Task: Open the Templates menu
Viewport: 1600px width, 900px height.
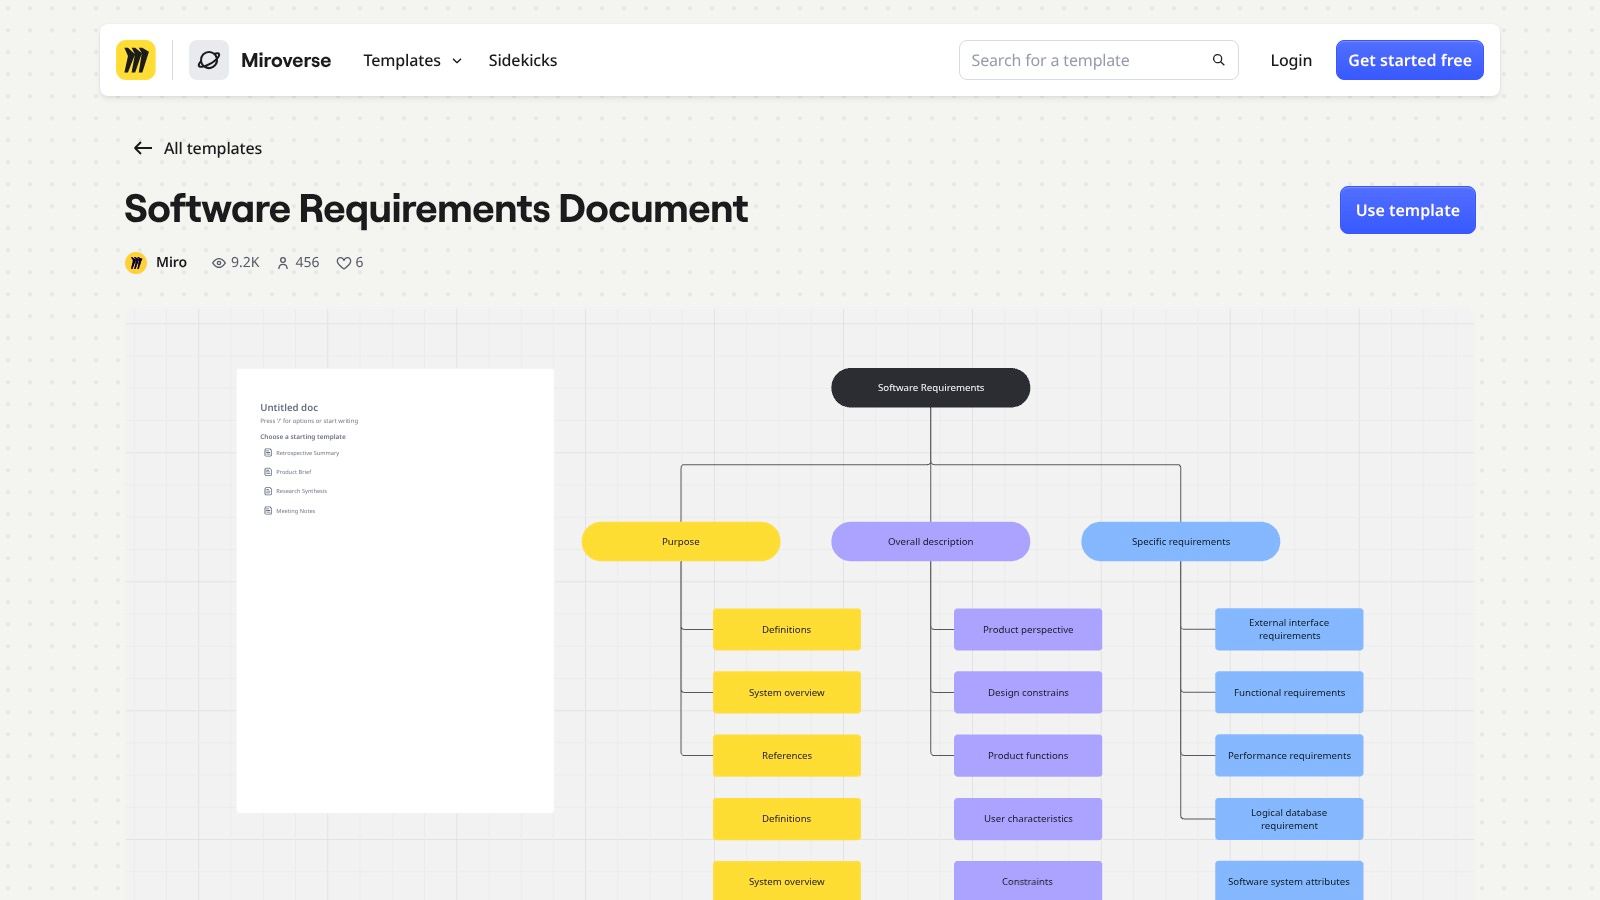Action: click(412, 60)
